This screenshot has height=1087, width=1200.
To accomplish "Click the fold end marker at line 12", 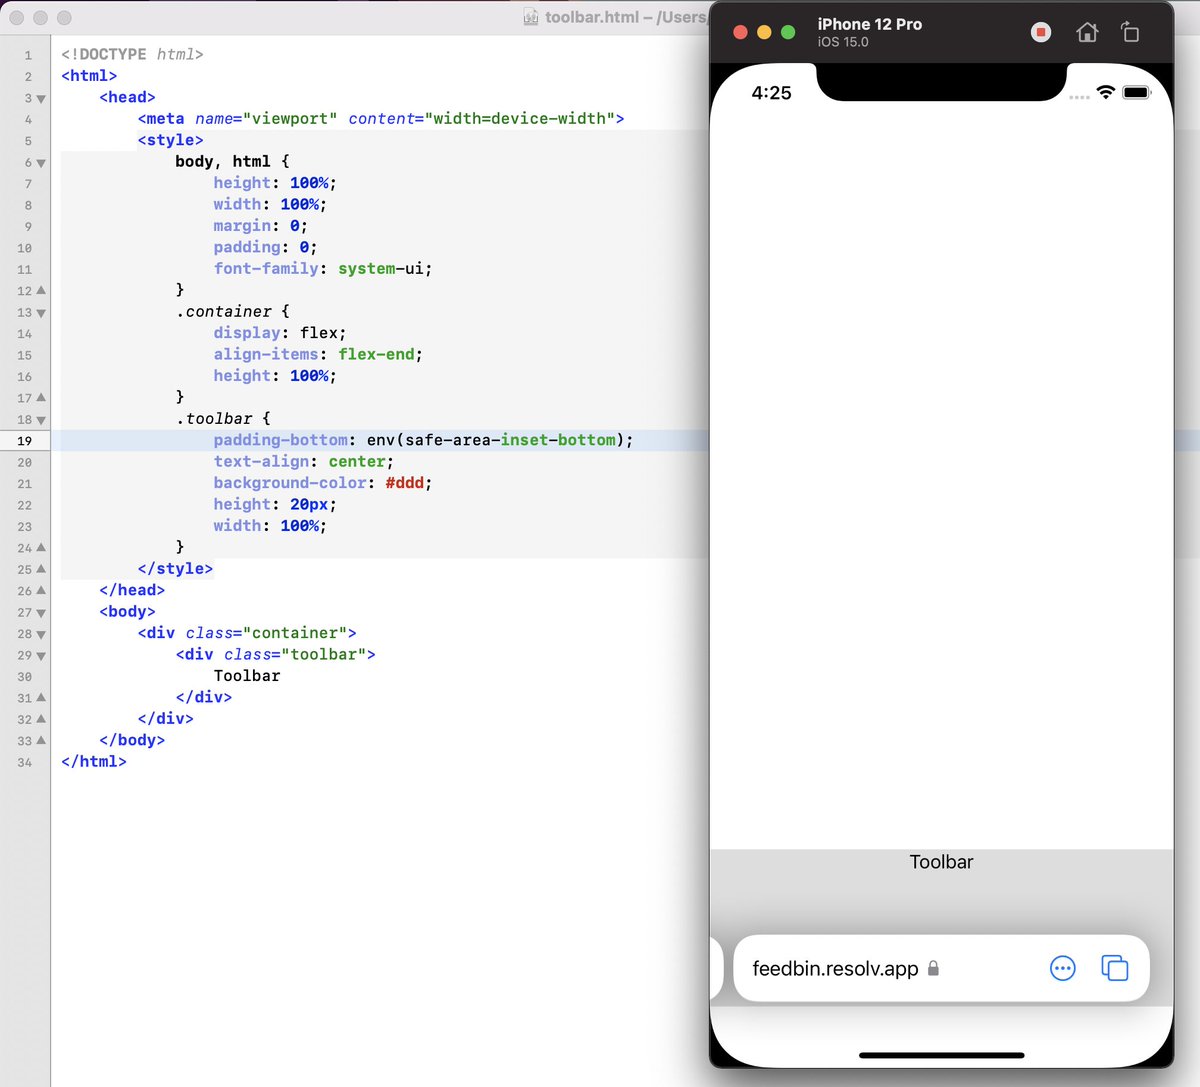I will (41, 290).
